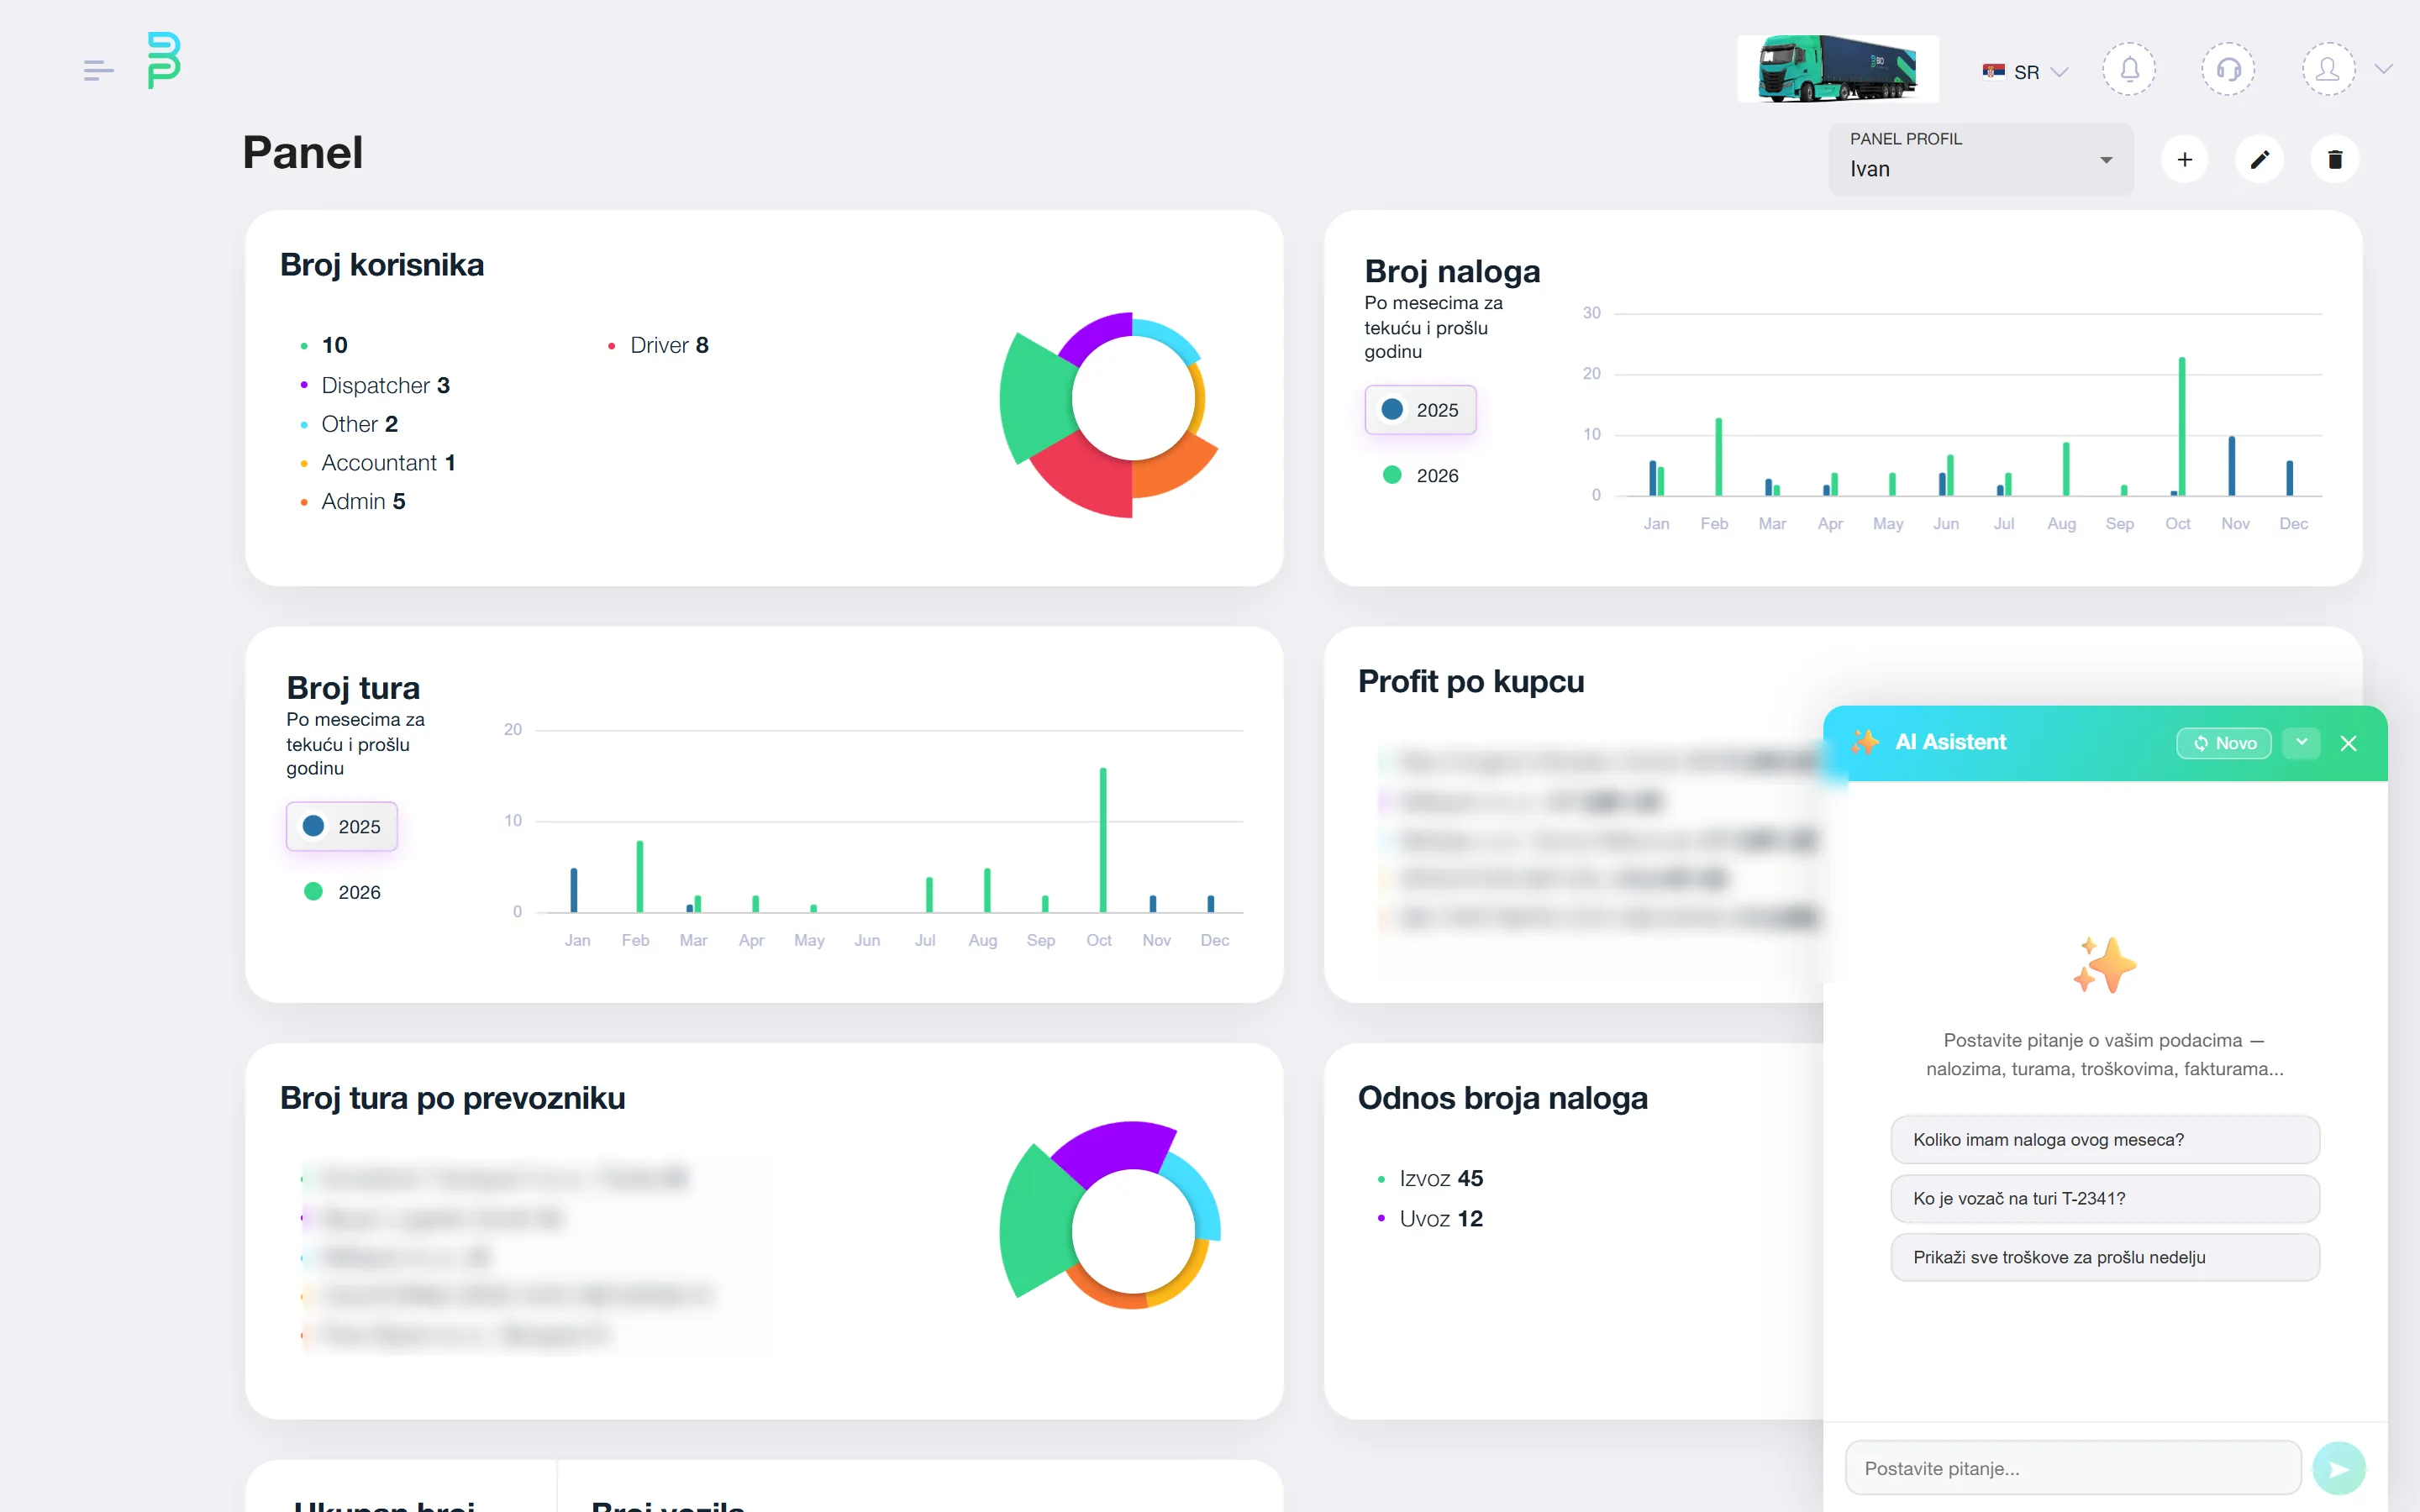Click the Other 2 legend entry
Screen dimensions: 2420x1512
(349, 424)
